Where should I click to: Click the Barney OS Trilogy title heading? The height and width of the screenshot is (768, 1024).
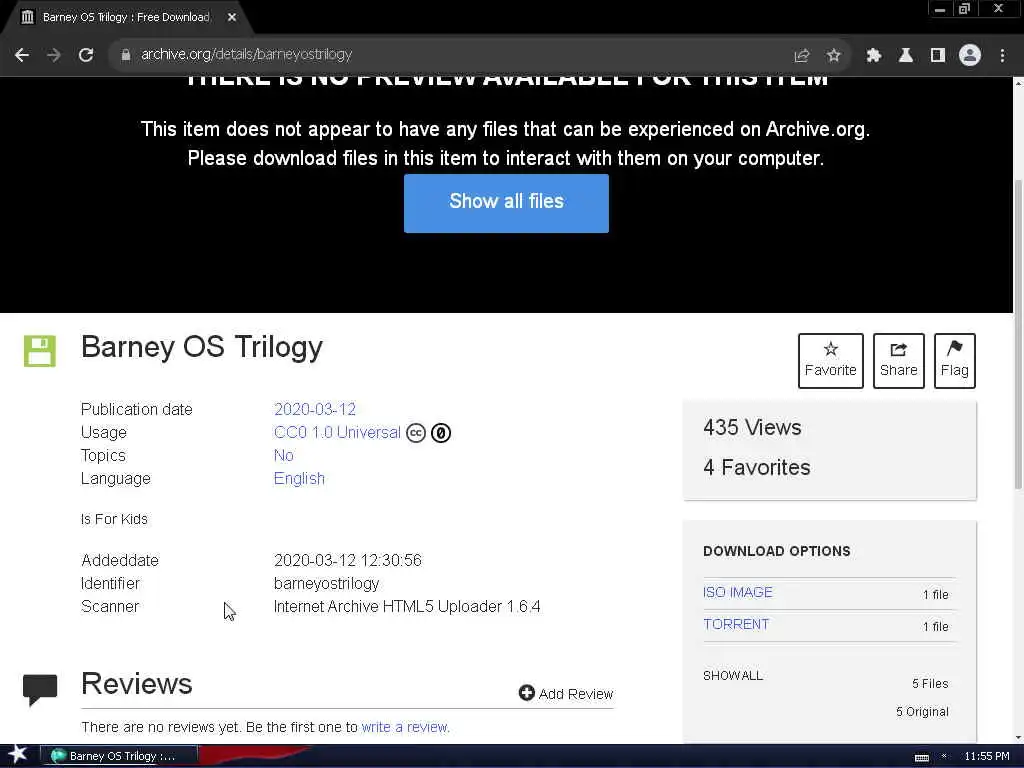(202, 347)
